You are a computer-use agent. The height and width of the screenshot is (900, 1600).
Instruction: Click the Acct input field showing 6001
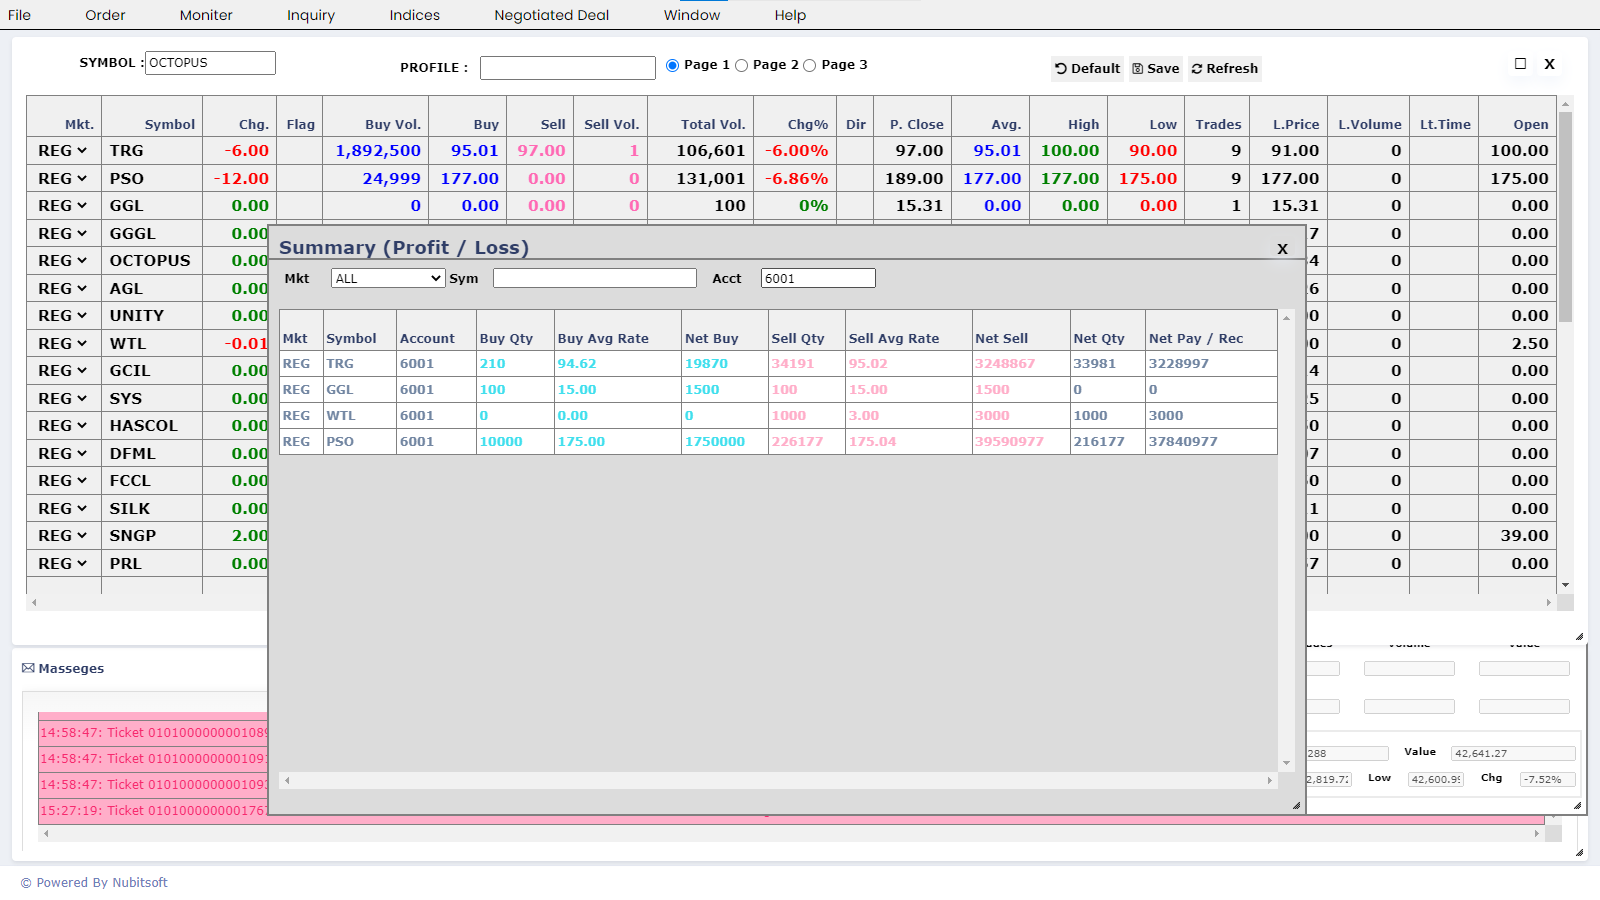817,279
